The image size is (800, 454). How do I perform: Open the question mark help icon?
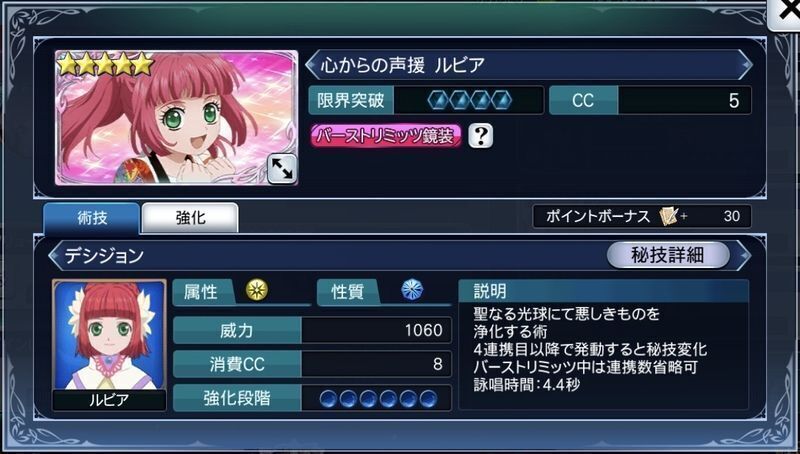click(x=481, y=135)
